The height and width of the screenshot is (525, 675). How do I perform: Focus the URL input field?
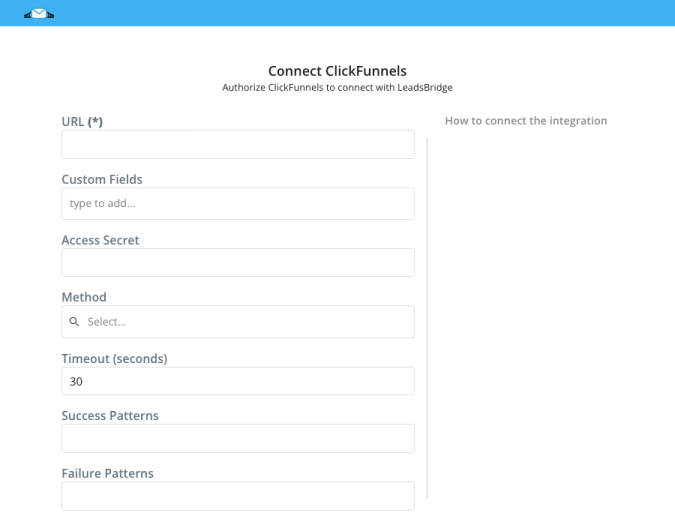[238, 145]
